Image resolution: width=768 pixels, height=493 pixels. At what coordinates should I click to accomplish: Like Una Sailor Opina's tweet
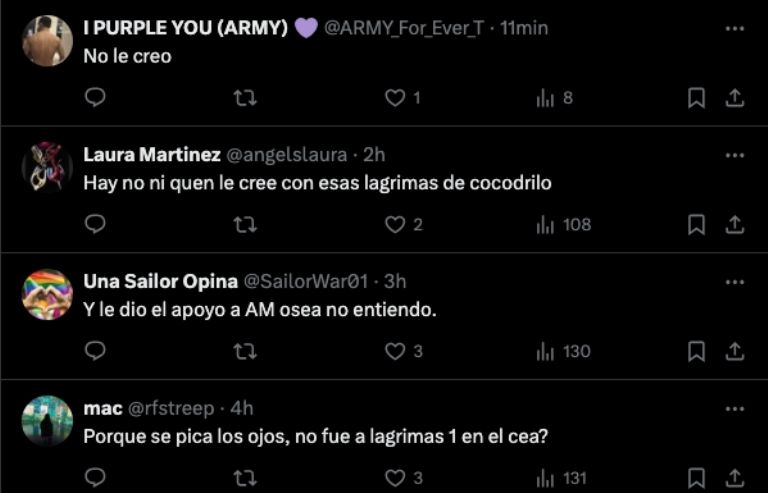[396, 351]
